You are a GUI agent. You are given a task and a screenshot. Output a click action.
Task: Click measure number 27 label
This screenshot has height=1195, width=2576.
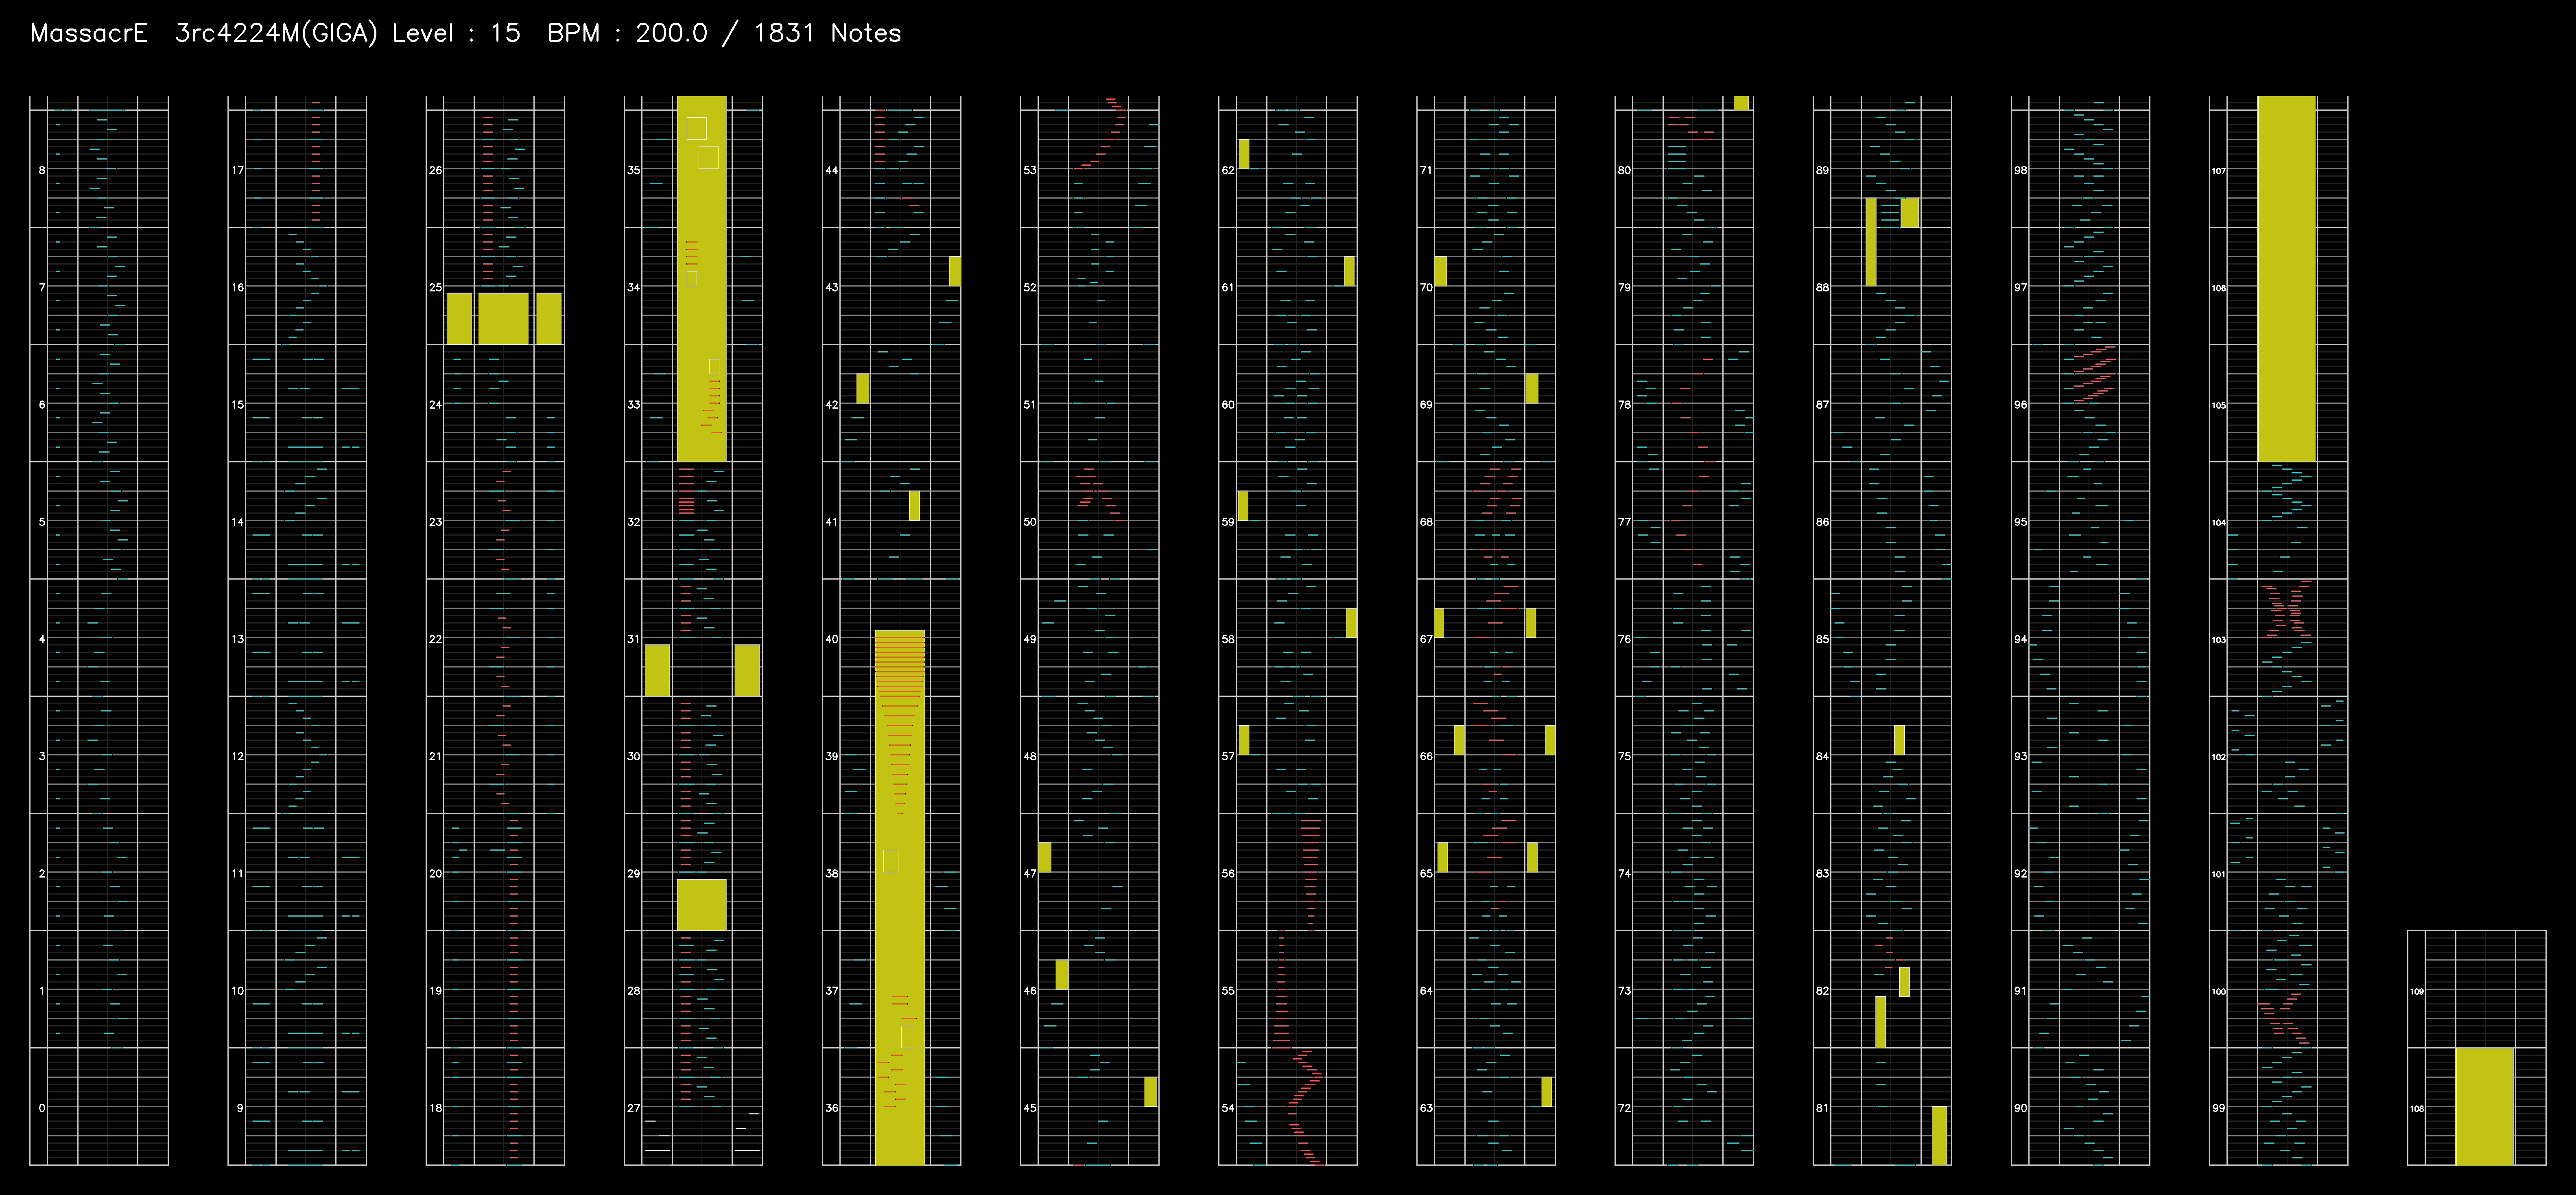pos(634,1108)
